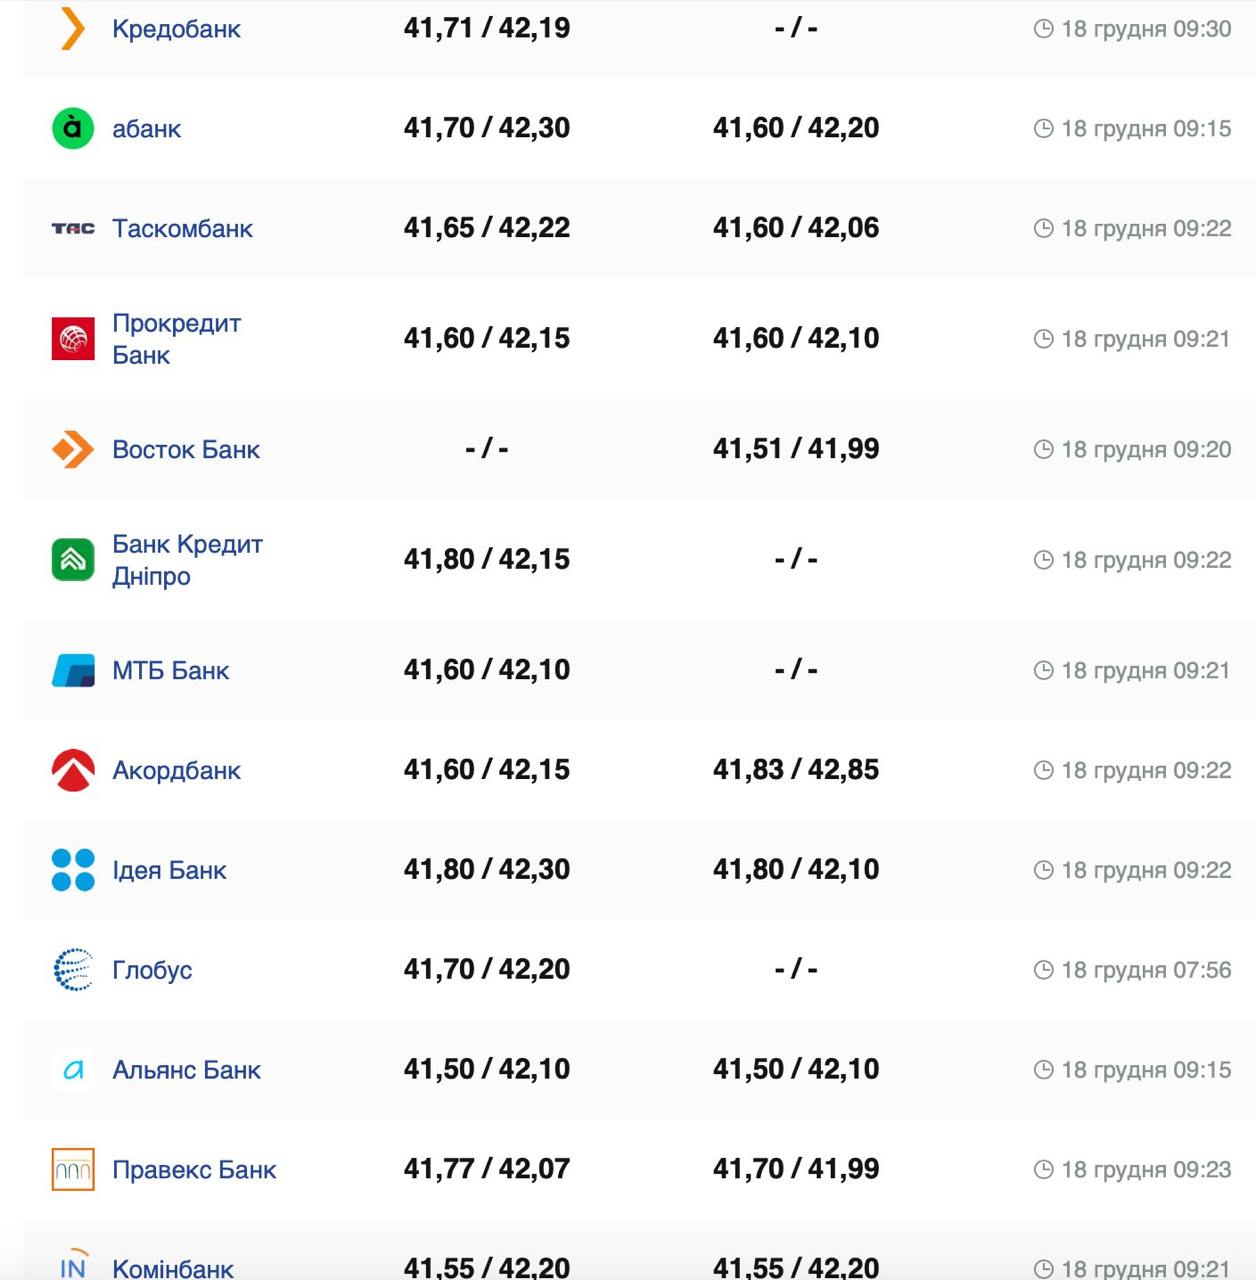Click абанк cash rate 41,70 / 42,30
Image resolution: width=1256 pixels, height=1280 pixels.
click(x=487, y=128)
